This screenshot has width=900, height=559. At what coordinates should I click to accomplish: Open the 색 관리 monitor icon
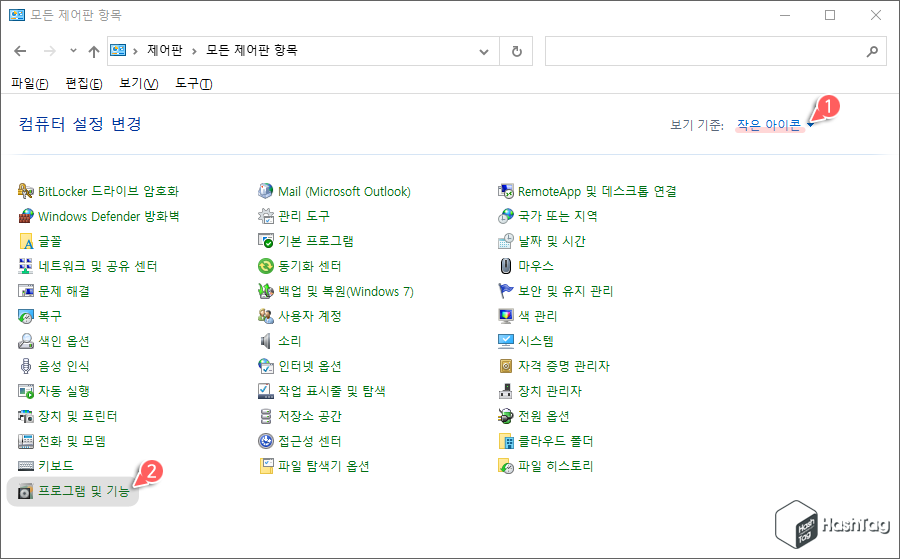(505, 316)
